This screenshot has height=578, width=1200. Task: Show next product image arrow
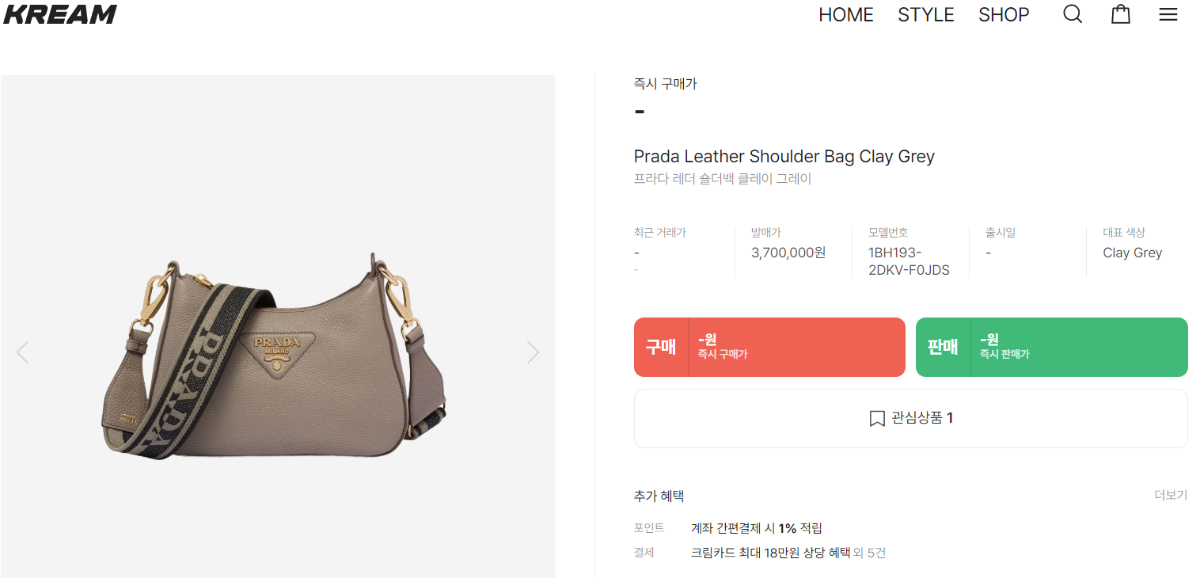coord(533,352)
